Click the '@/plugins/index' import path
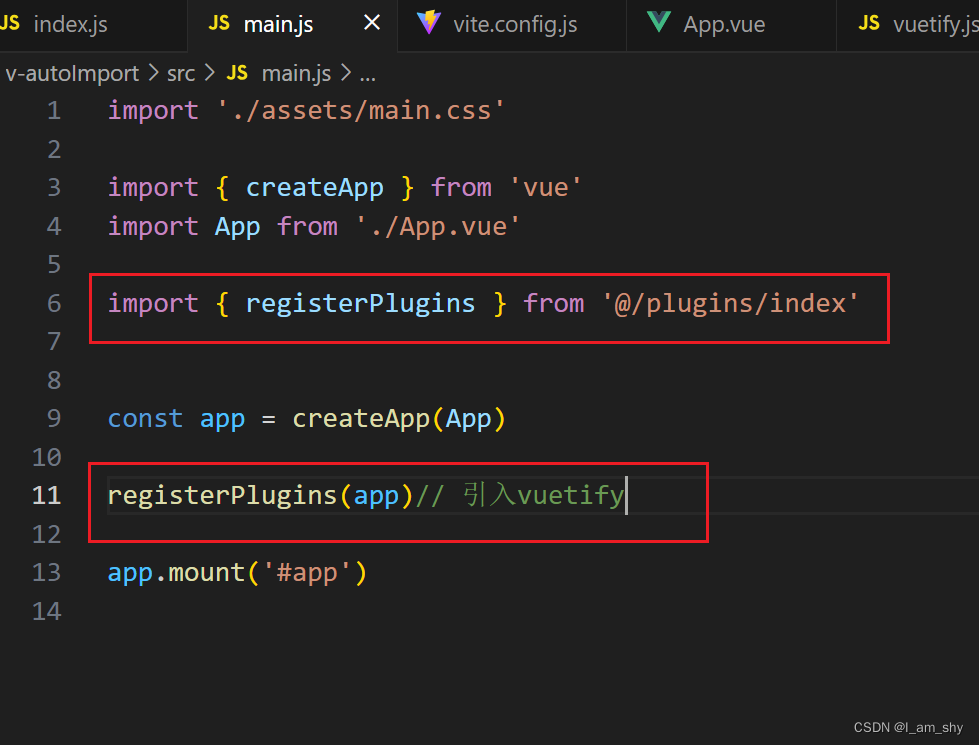 coord(731,303)
